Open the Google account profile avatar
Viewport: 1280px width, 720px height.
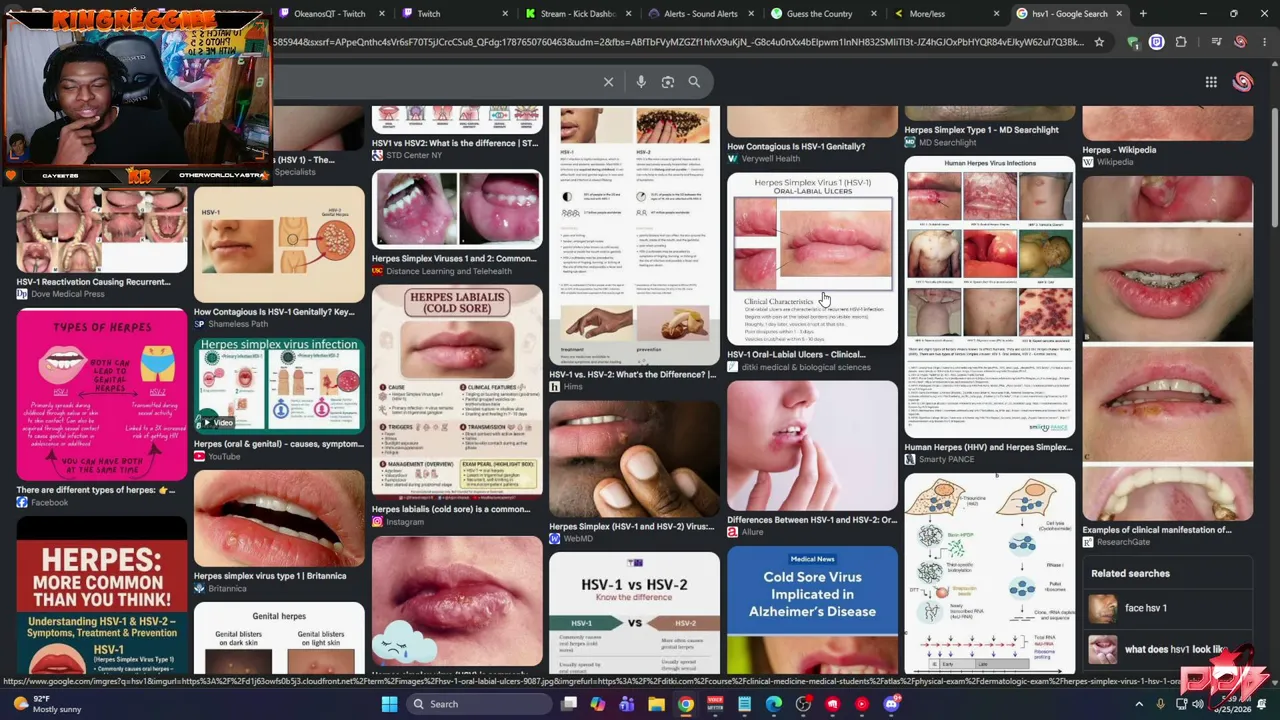tap(1242, 82)
